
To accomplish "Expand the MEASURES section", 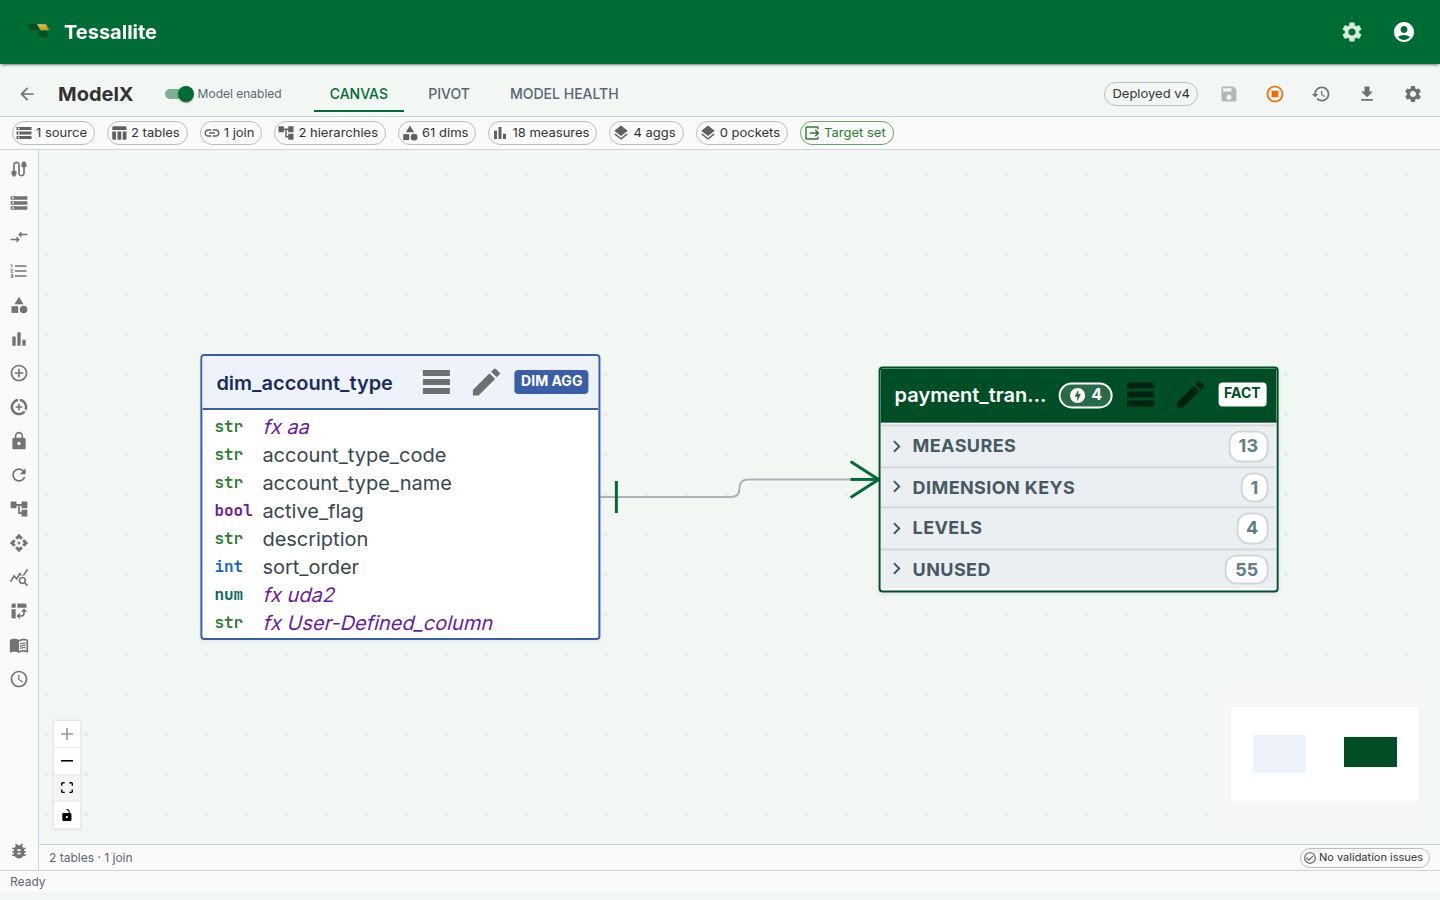I will pos(1078,446).
